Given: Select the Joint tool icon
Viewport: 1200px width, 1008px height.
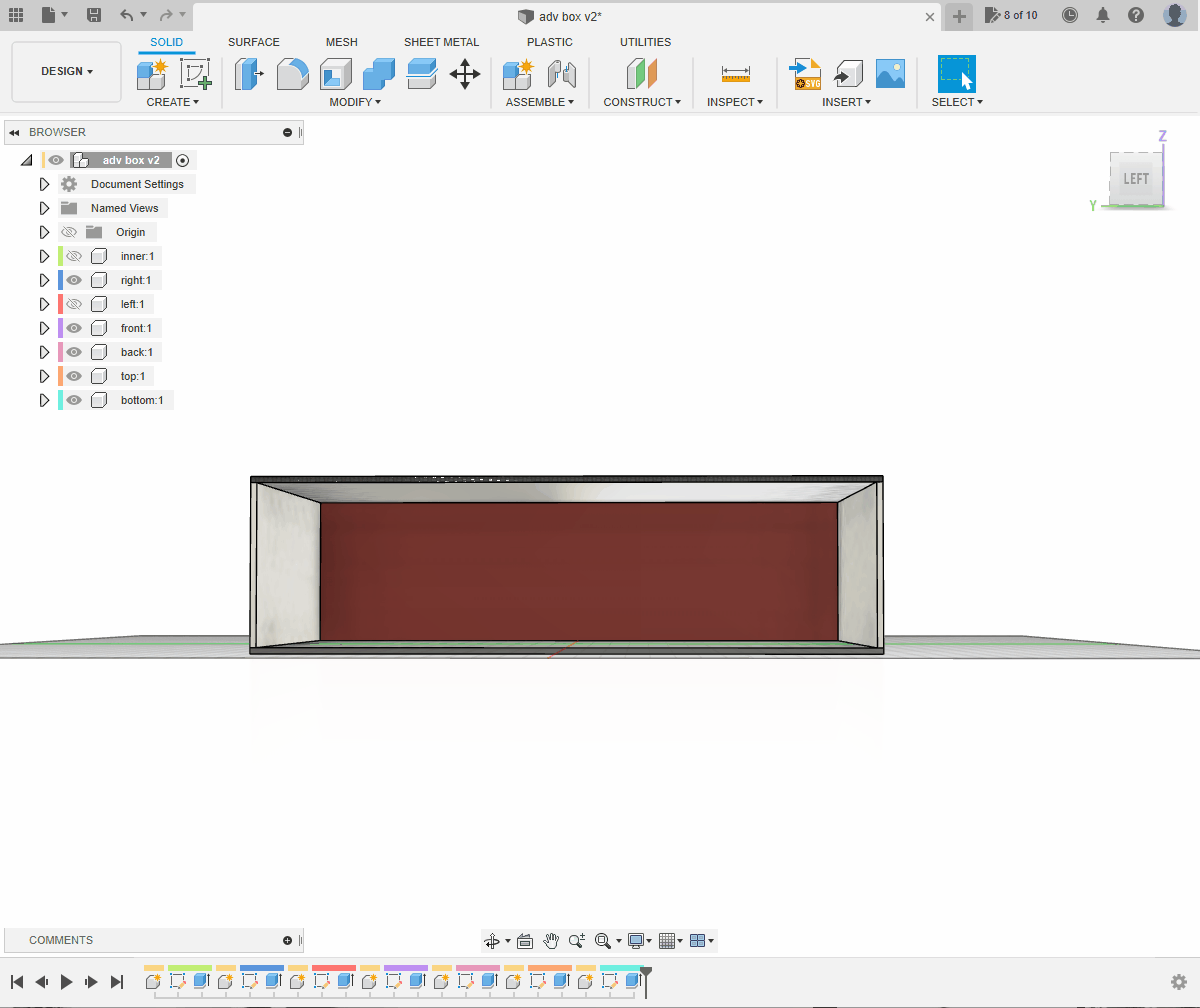Looking at the screenshot, I should tap(562, 74).
